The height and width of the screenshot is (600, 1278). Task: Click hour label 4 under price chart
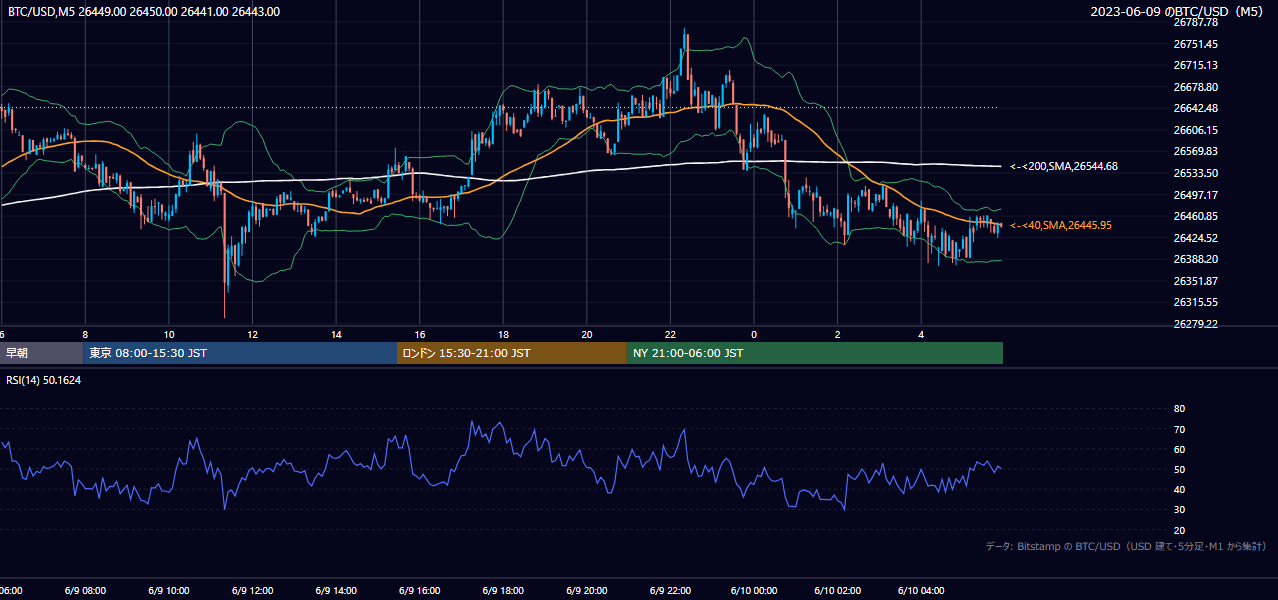pyautogui.click(x=922, y=334)
